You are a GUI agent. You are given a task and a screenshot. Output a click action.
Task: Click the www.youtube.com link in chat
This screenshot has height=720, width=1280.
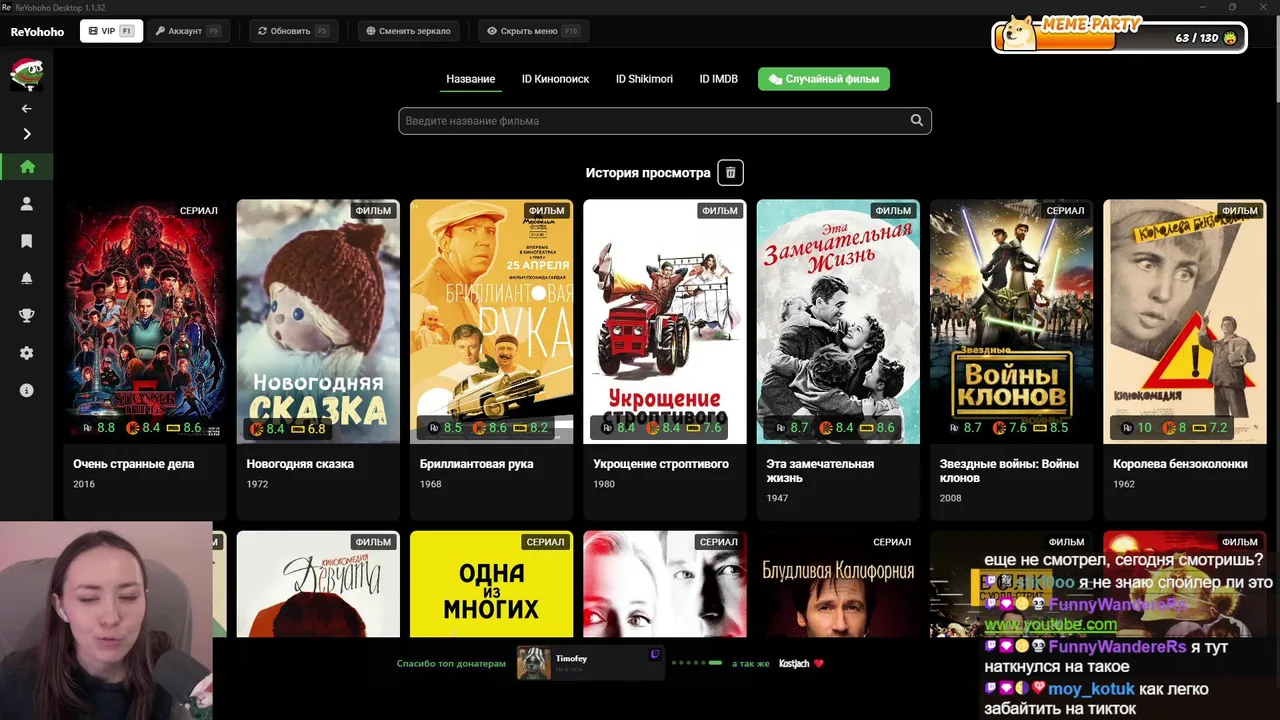coord(1051,625)
